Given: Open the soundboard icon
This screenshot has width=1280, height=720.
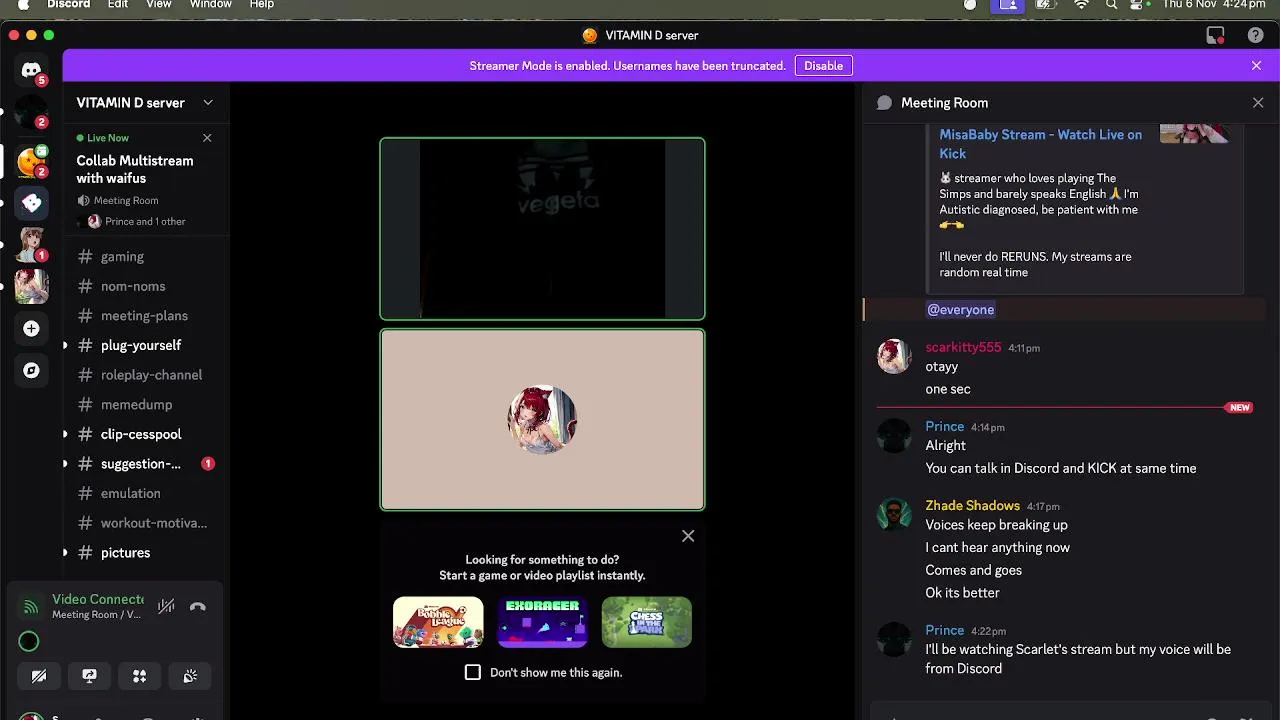Looking at the screenshot, I should point(190,676).
